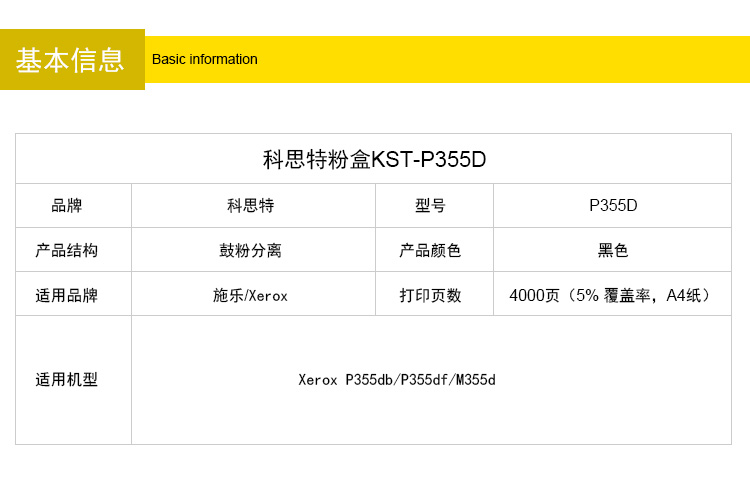Viewport: 750px width, 479px height.
Task: Select the 施乐/Xerox compatible brand value
Action: (250, 295)
